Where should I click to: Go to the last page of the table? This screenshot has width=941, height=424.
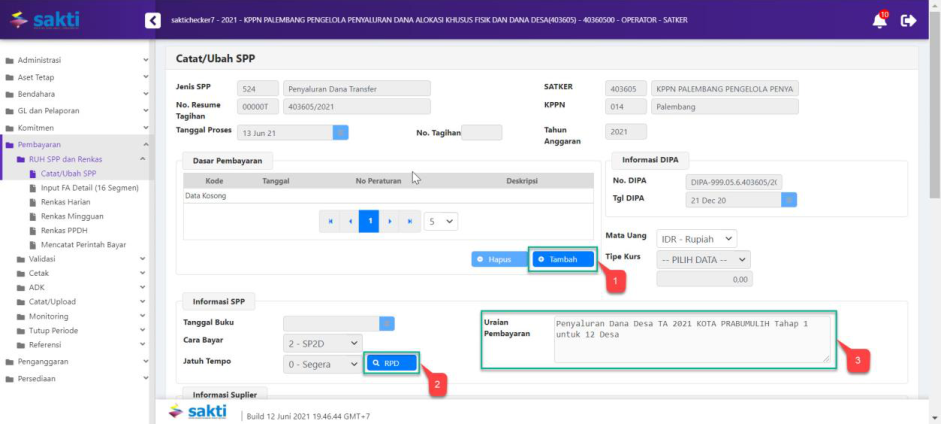[408, 221]
